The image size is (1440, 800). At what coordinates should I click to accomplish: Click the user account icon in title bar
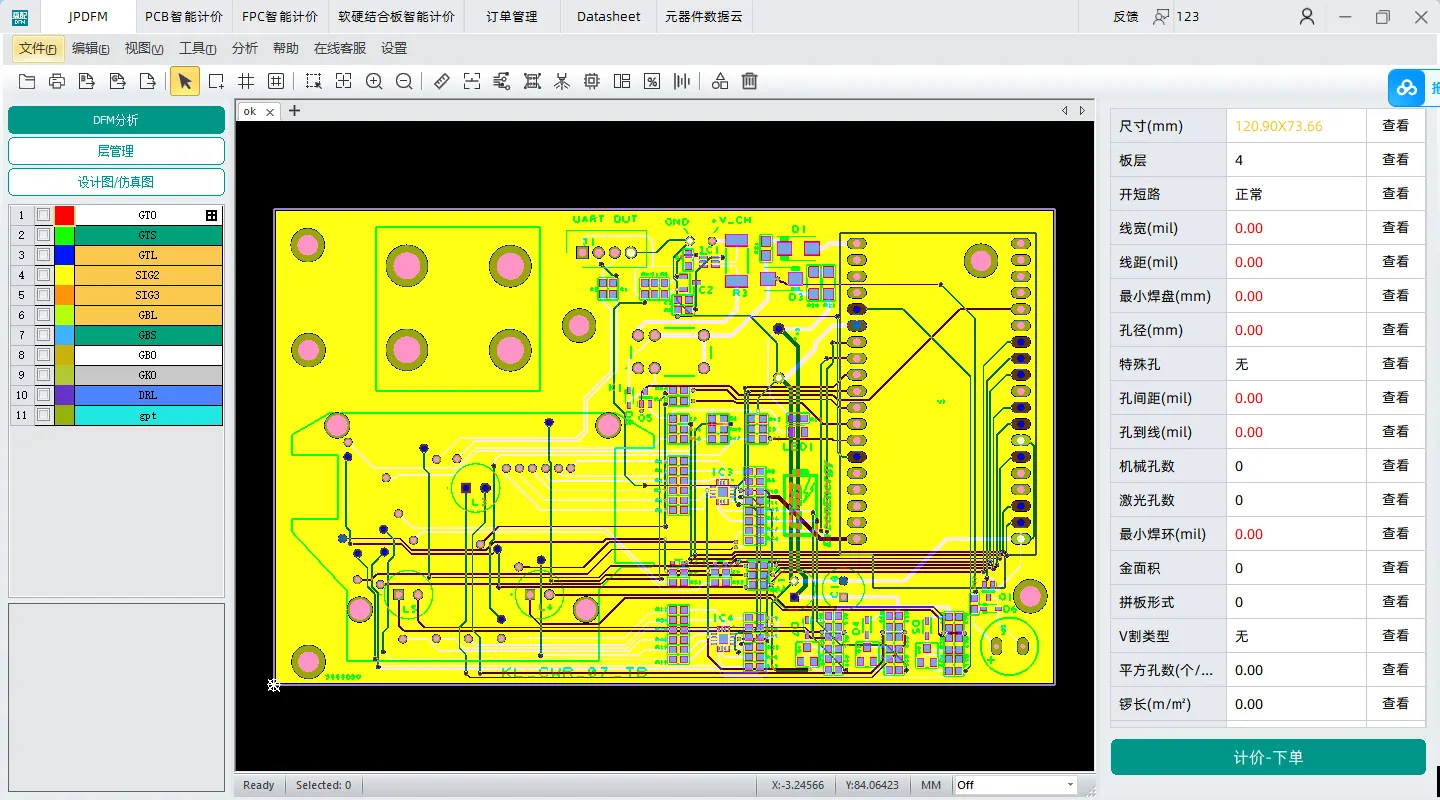(1307, 16)
